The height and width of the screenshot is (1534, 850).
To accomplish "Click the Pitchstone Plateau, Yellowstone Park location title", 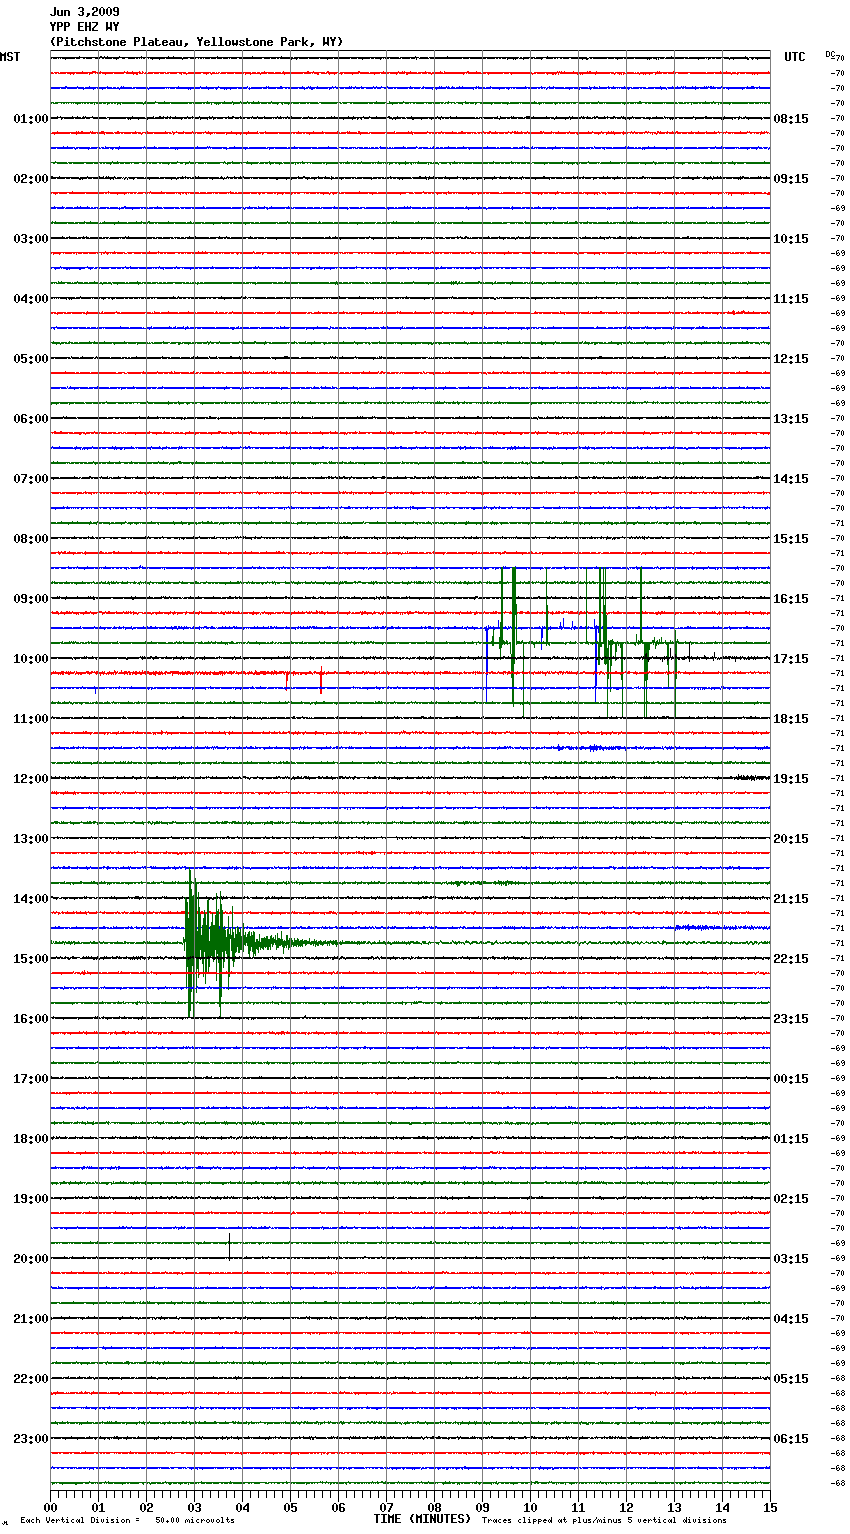I will pyautogui.click(x=196, y=42).
